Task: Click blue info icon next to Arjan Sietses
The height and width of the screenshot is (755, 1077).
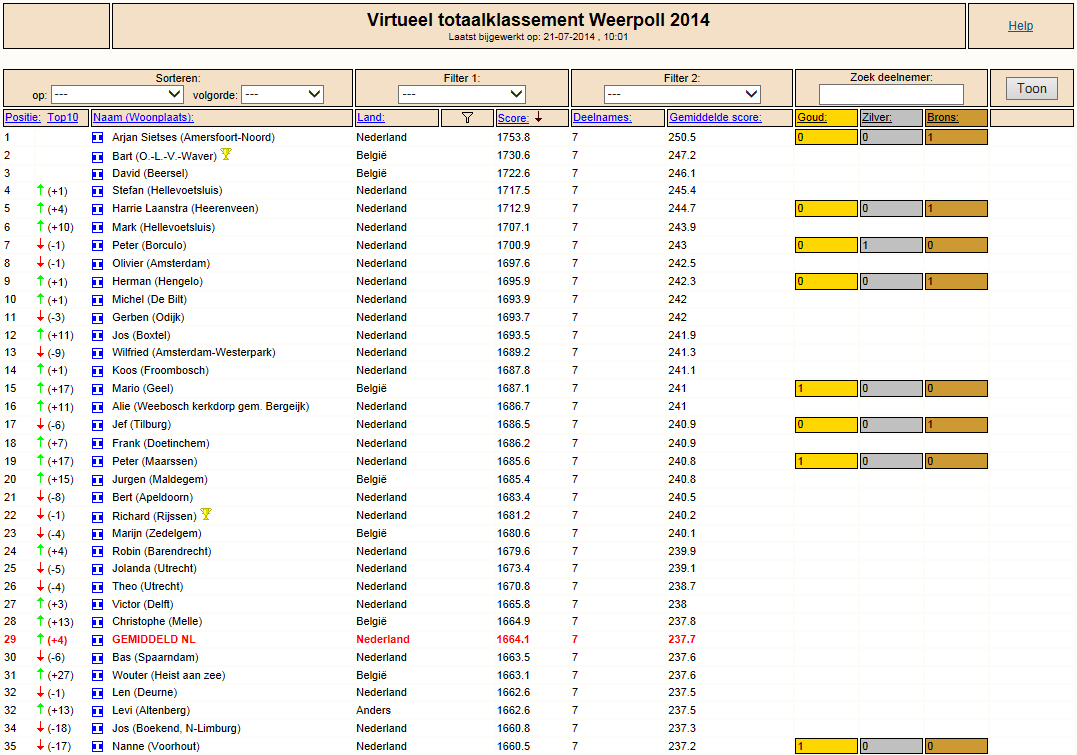Action: point(98,137)
